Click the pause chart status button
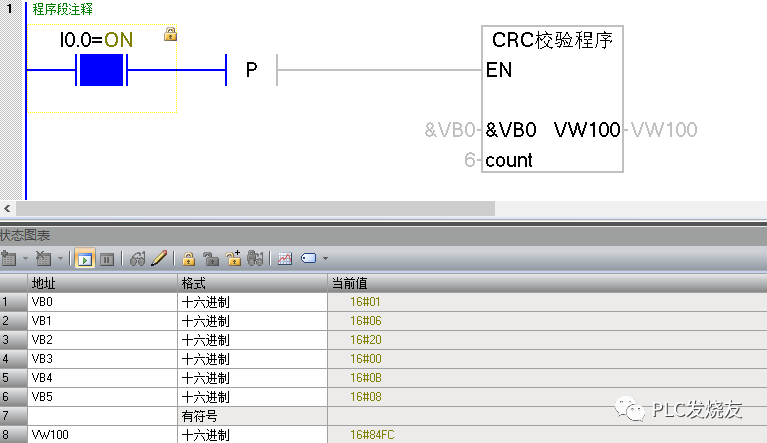The image size is (767, 443). pos(107,259)
